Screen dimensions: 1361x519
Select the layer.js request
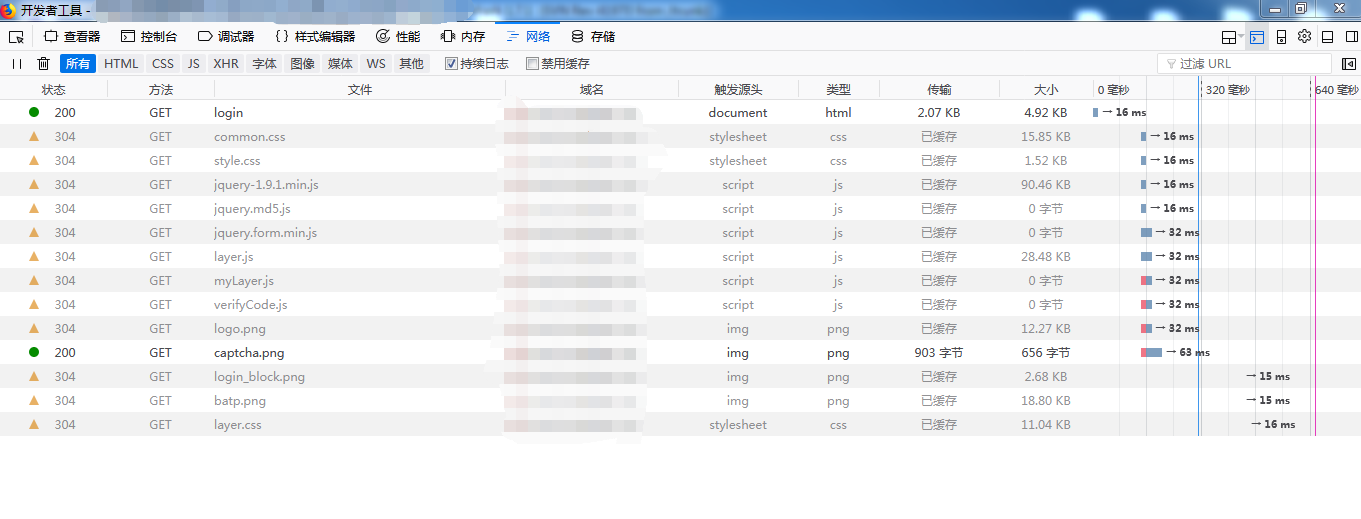point(680,257)
